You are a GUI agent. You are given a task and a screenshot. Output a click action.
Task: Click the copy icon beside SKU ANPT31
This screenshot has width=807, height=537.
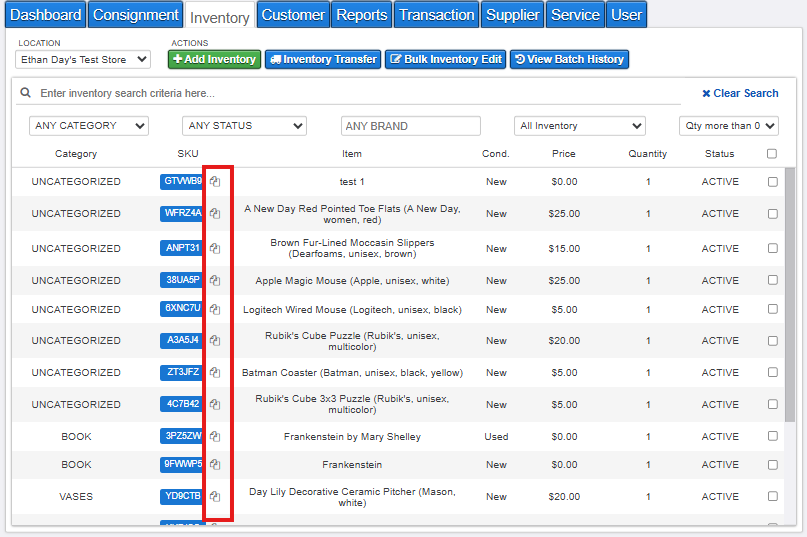point(214,249)
